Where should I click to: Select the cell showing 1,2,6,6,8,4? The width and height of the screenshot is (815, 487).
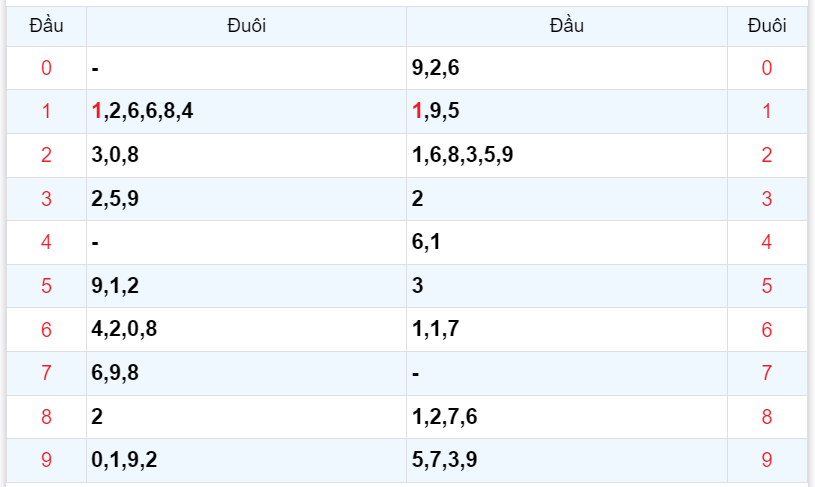[x=142, y=111]
